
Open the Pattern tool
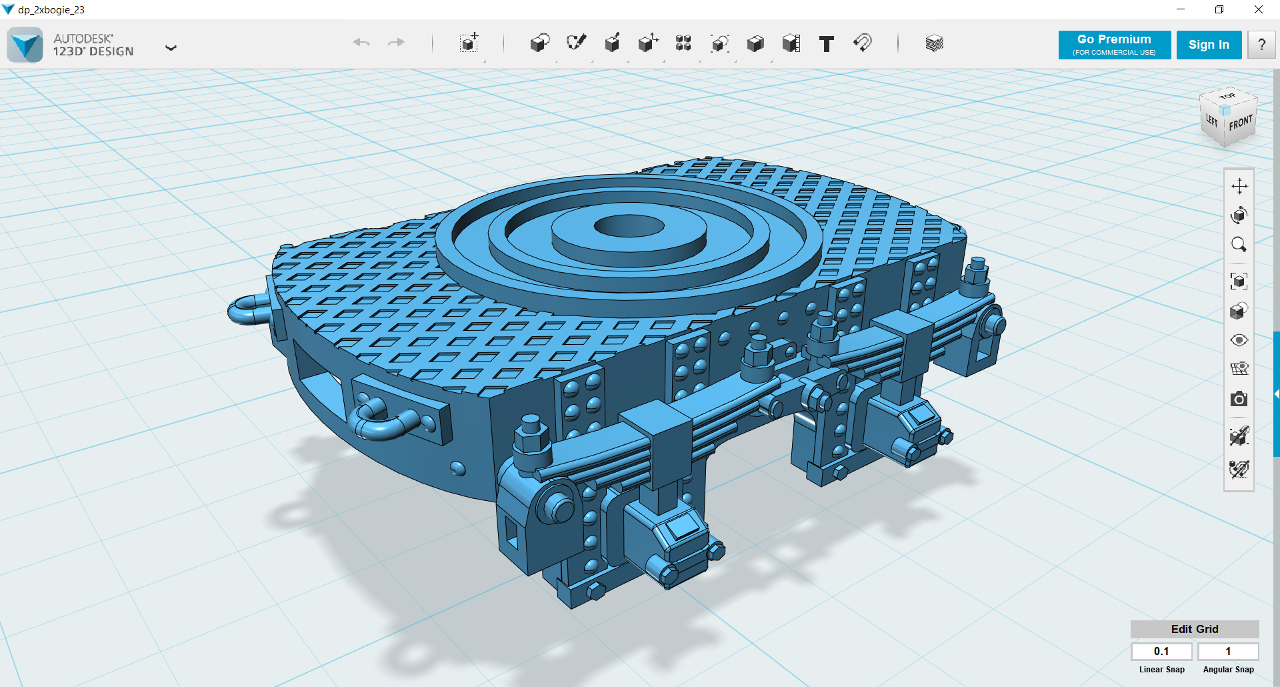coord(684,43)
